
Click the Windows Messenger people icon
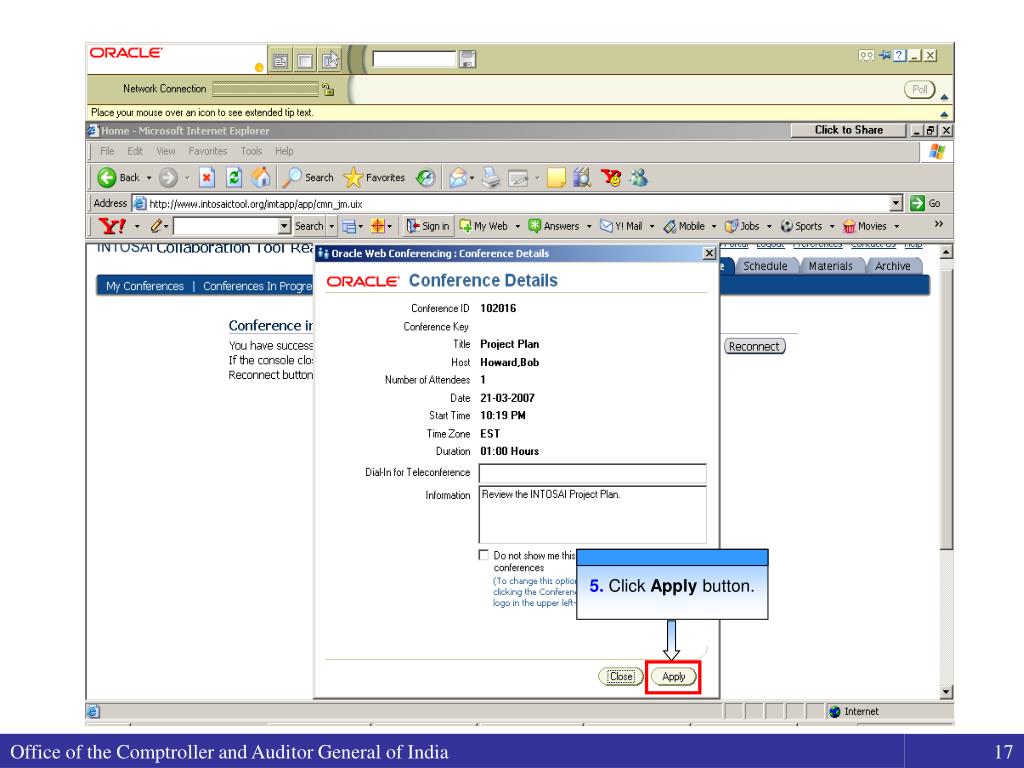tap(639, 178)
